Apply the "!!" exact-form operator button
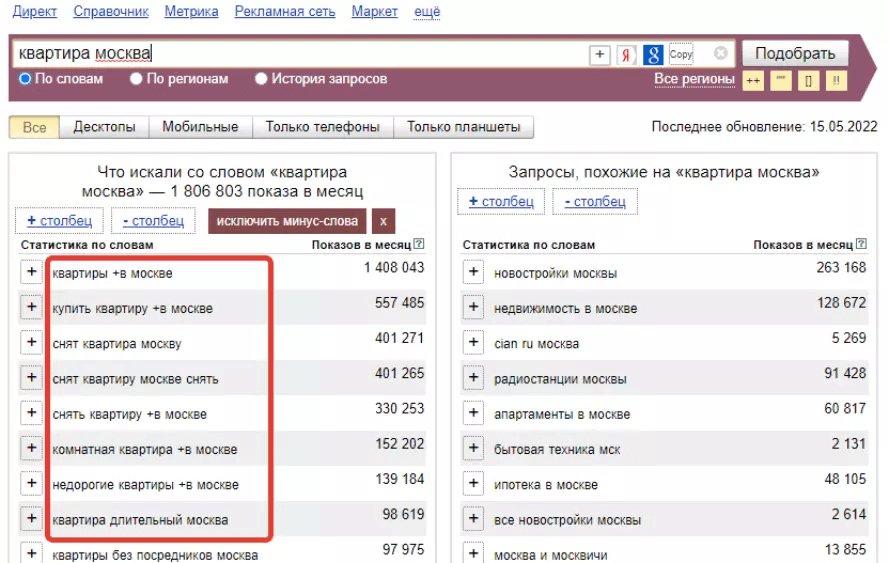The width and height of the screenshot is (889, 563). tap(836, 80)
